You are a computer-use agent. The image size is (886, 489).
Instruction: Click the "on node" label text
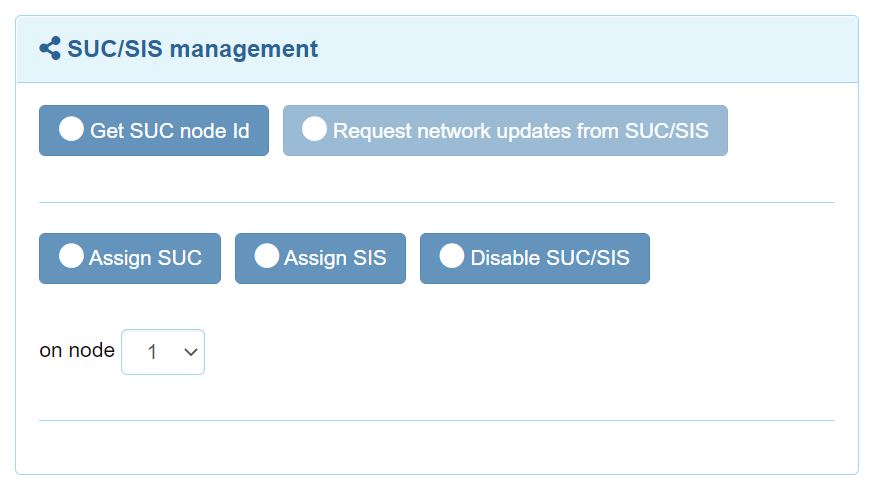pyautogui.click(x=77, y=351)
